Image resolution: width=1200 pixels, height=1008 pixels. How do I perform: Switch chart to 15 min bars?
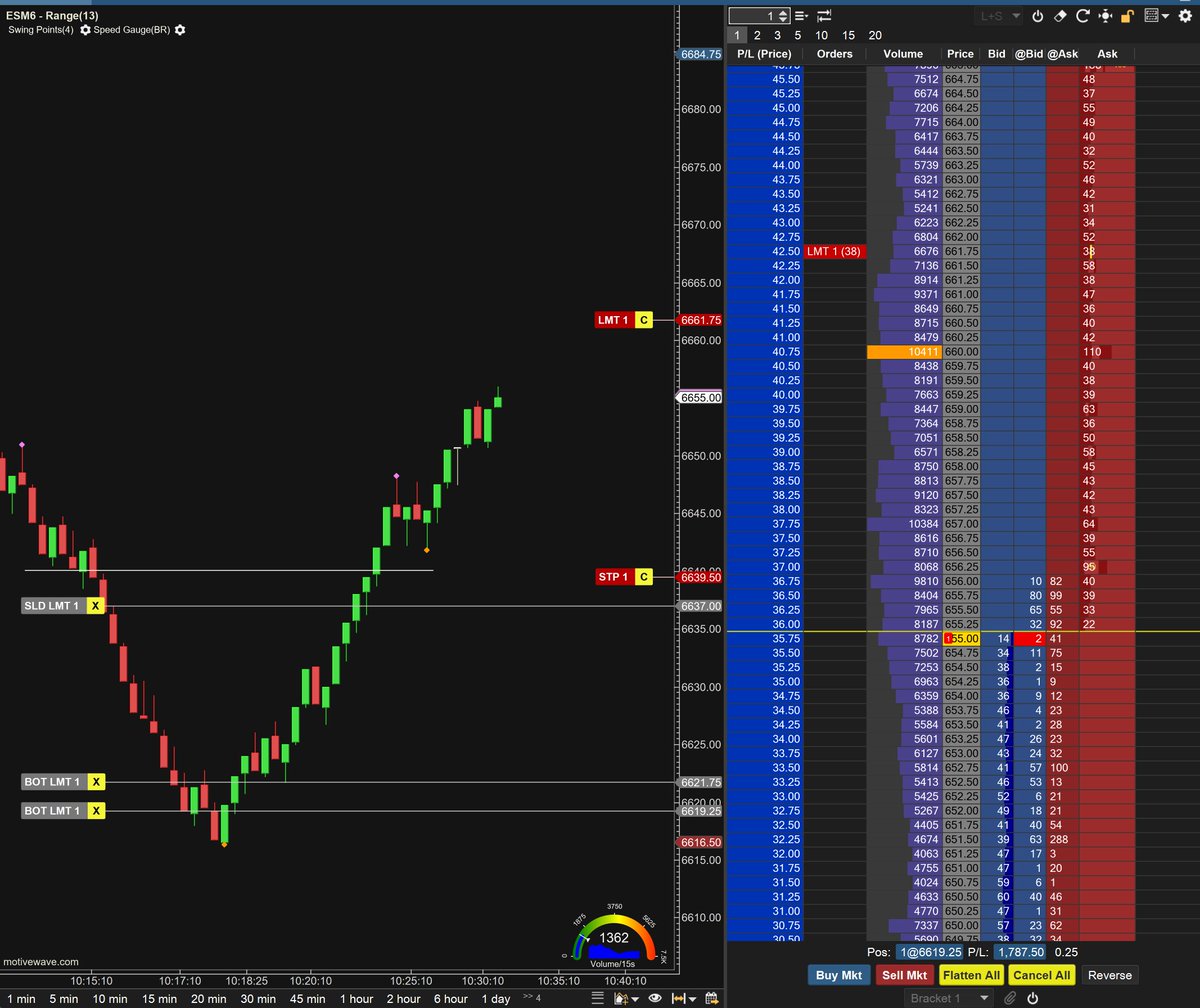coord(161,999)
